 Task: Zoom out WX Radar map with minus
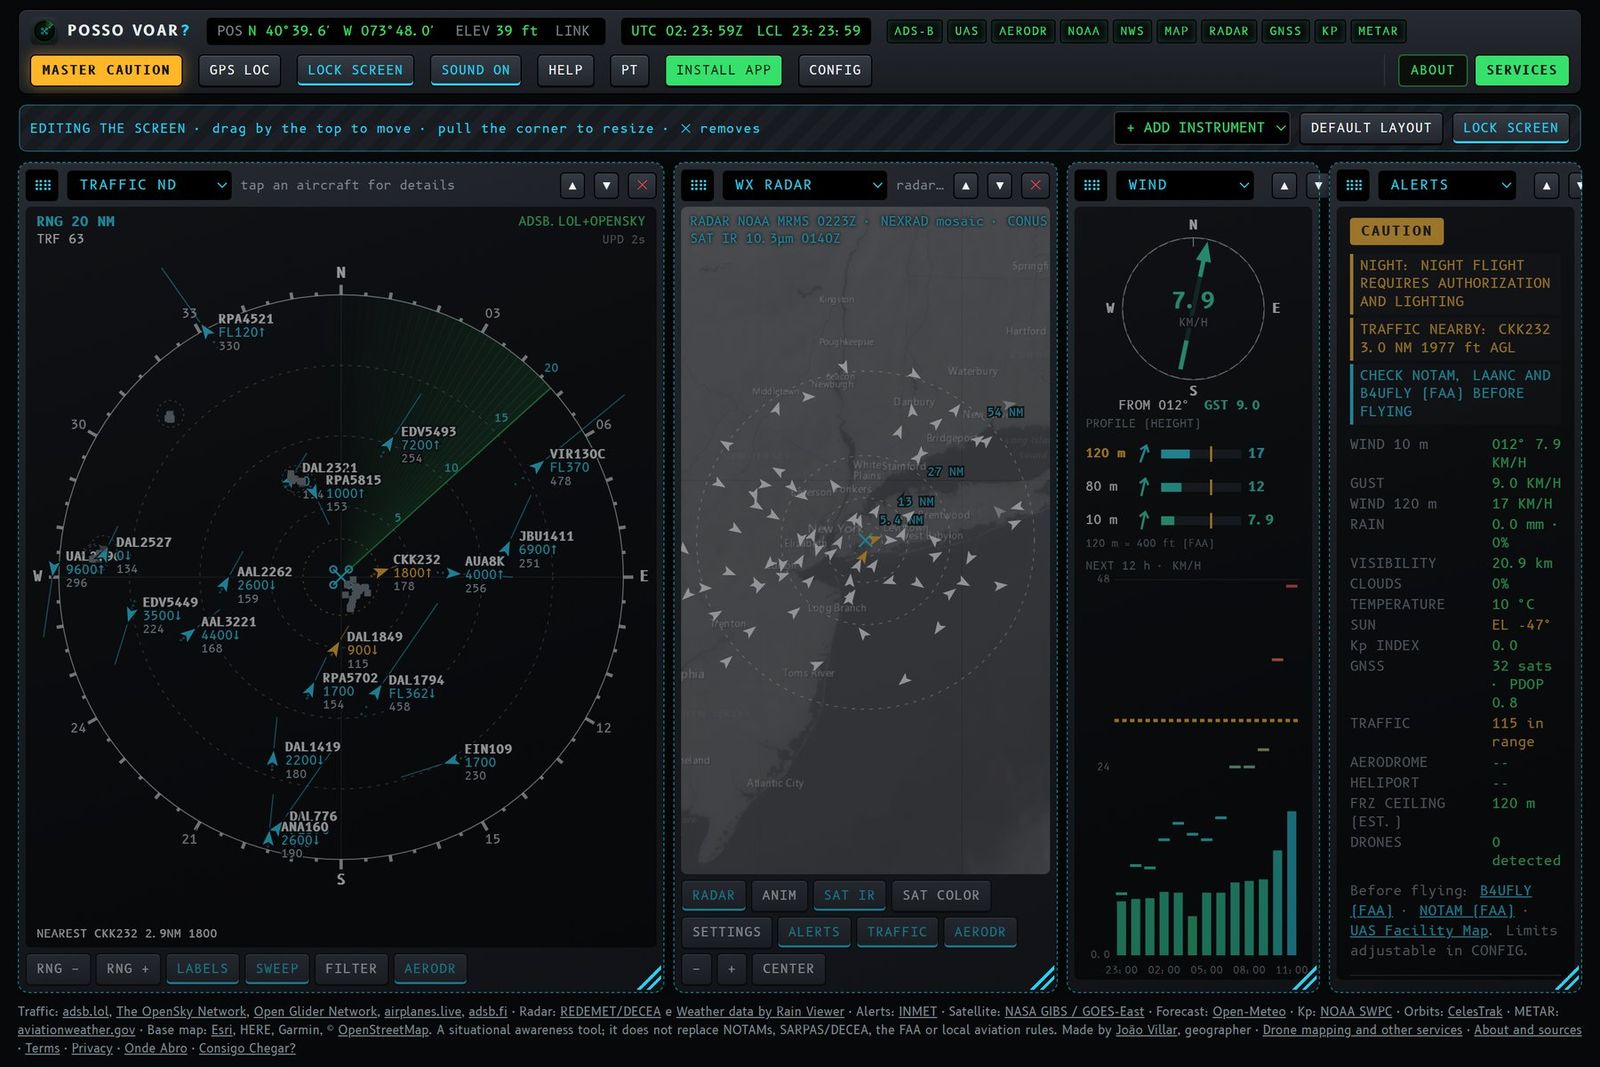tap(696, 969)
